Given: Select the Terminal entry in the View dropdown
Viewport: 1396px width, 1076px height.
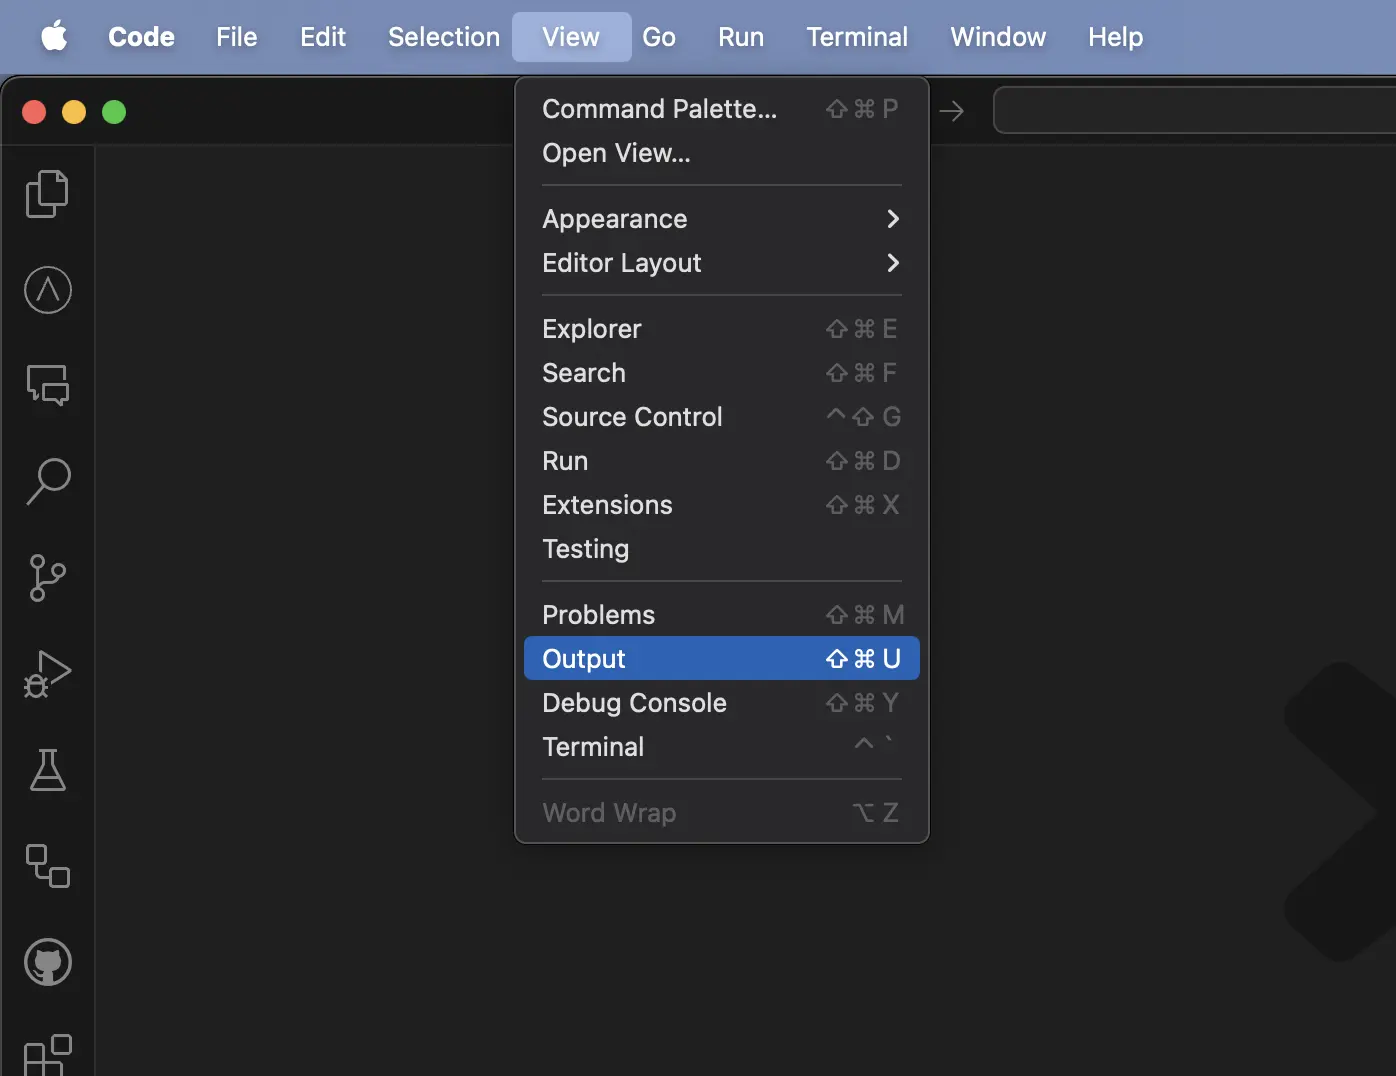Looking at the screenshot, I should click(x=721, y=747).
